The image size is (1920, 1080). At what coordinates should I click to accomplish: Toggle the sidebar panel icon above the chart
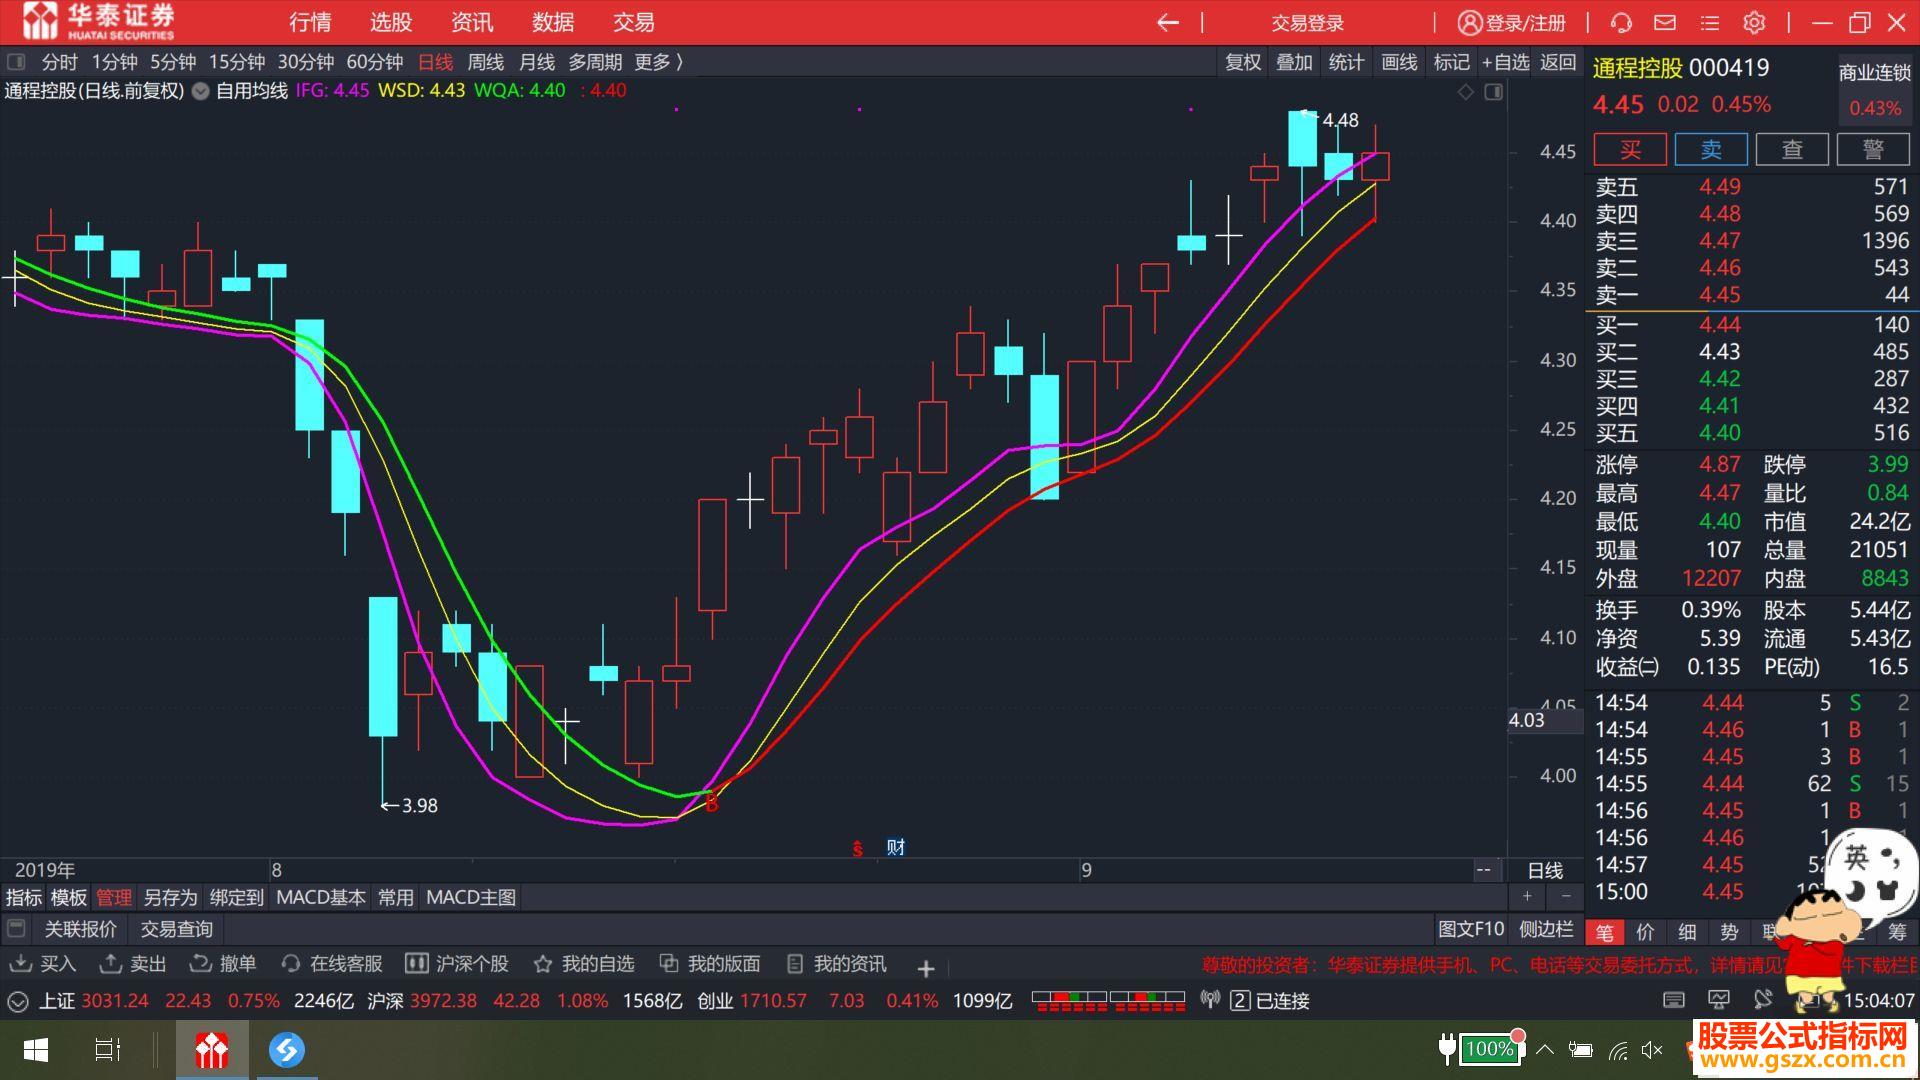pyautogui.click(x=1493, y=92)
